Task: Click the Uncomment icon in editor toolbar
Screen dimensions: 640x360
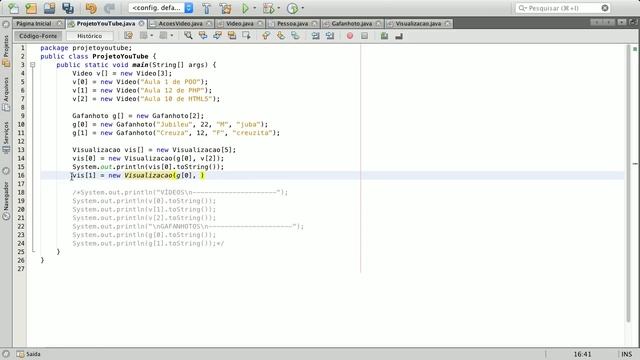Action: tap(399, 36)
